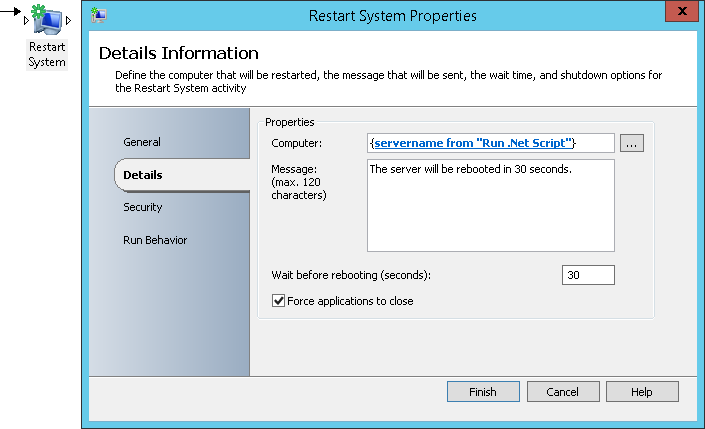Click the 'Wait before rebooting (seconds):' label
Image resolution: width=705 pixels, height=429 pixels.
pos(351,275)
